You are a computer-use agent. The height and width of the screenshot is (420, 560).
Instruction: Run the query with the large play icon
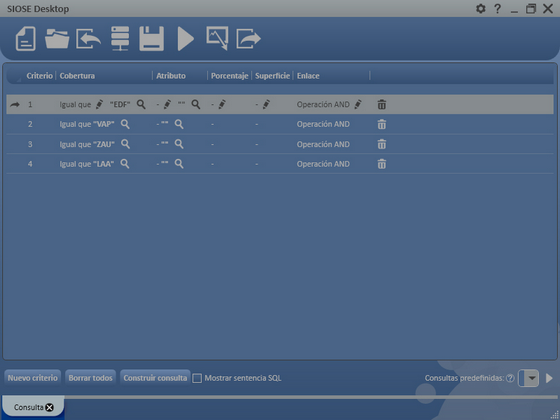point(186,39)
